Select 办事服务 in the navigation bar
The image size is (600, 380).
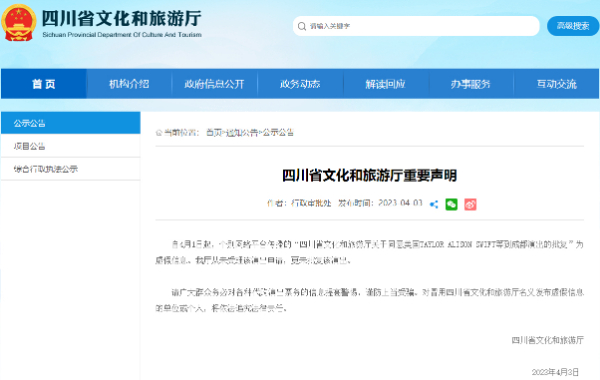[x=471, y=84]
